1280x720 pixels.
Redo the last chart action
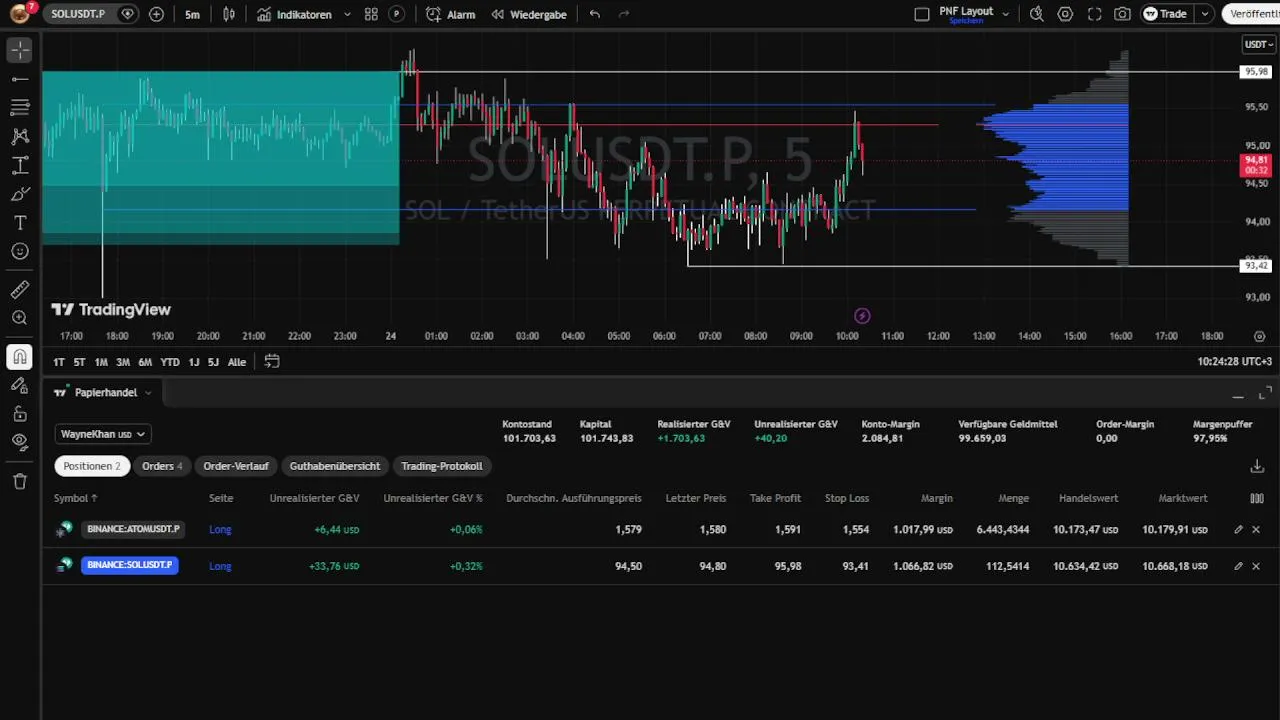pos(624,14)
